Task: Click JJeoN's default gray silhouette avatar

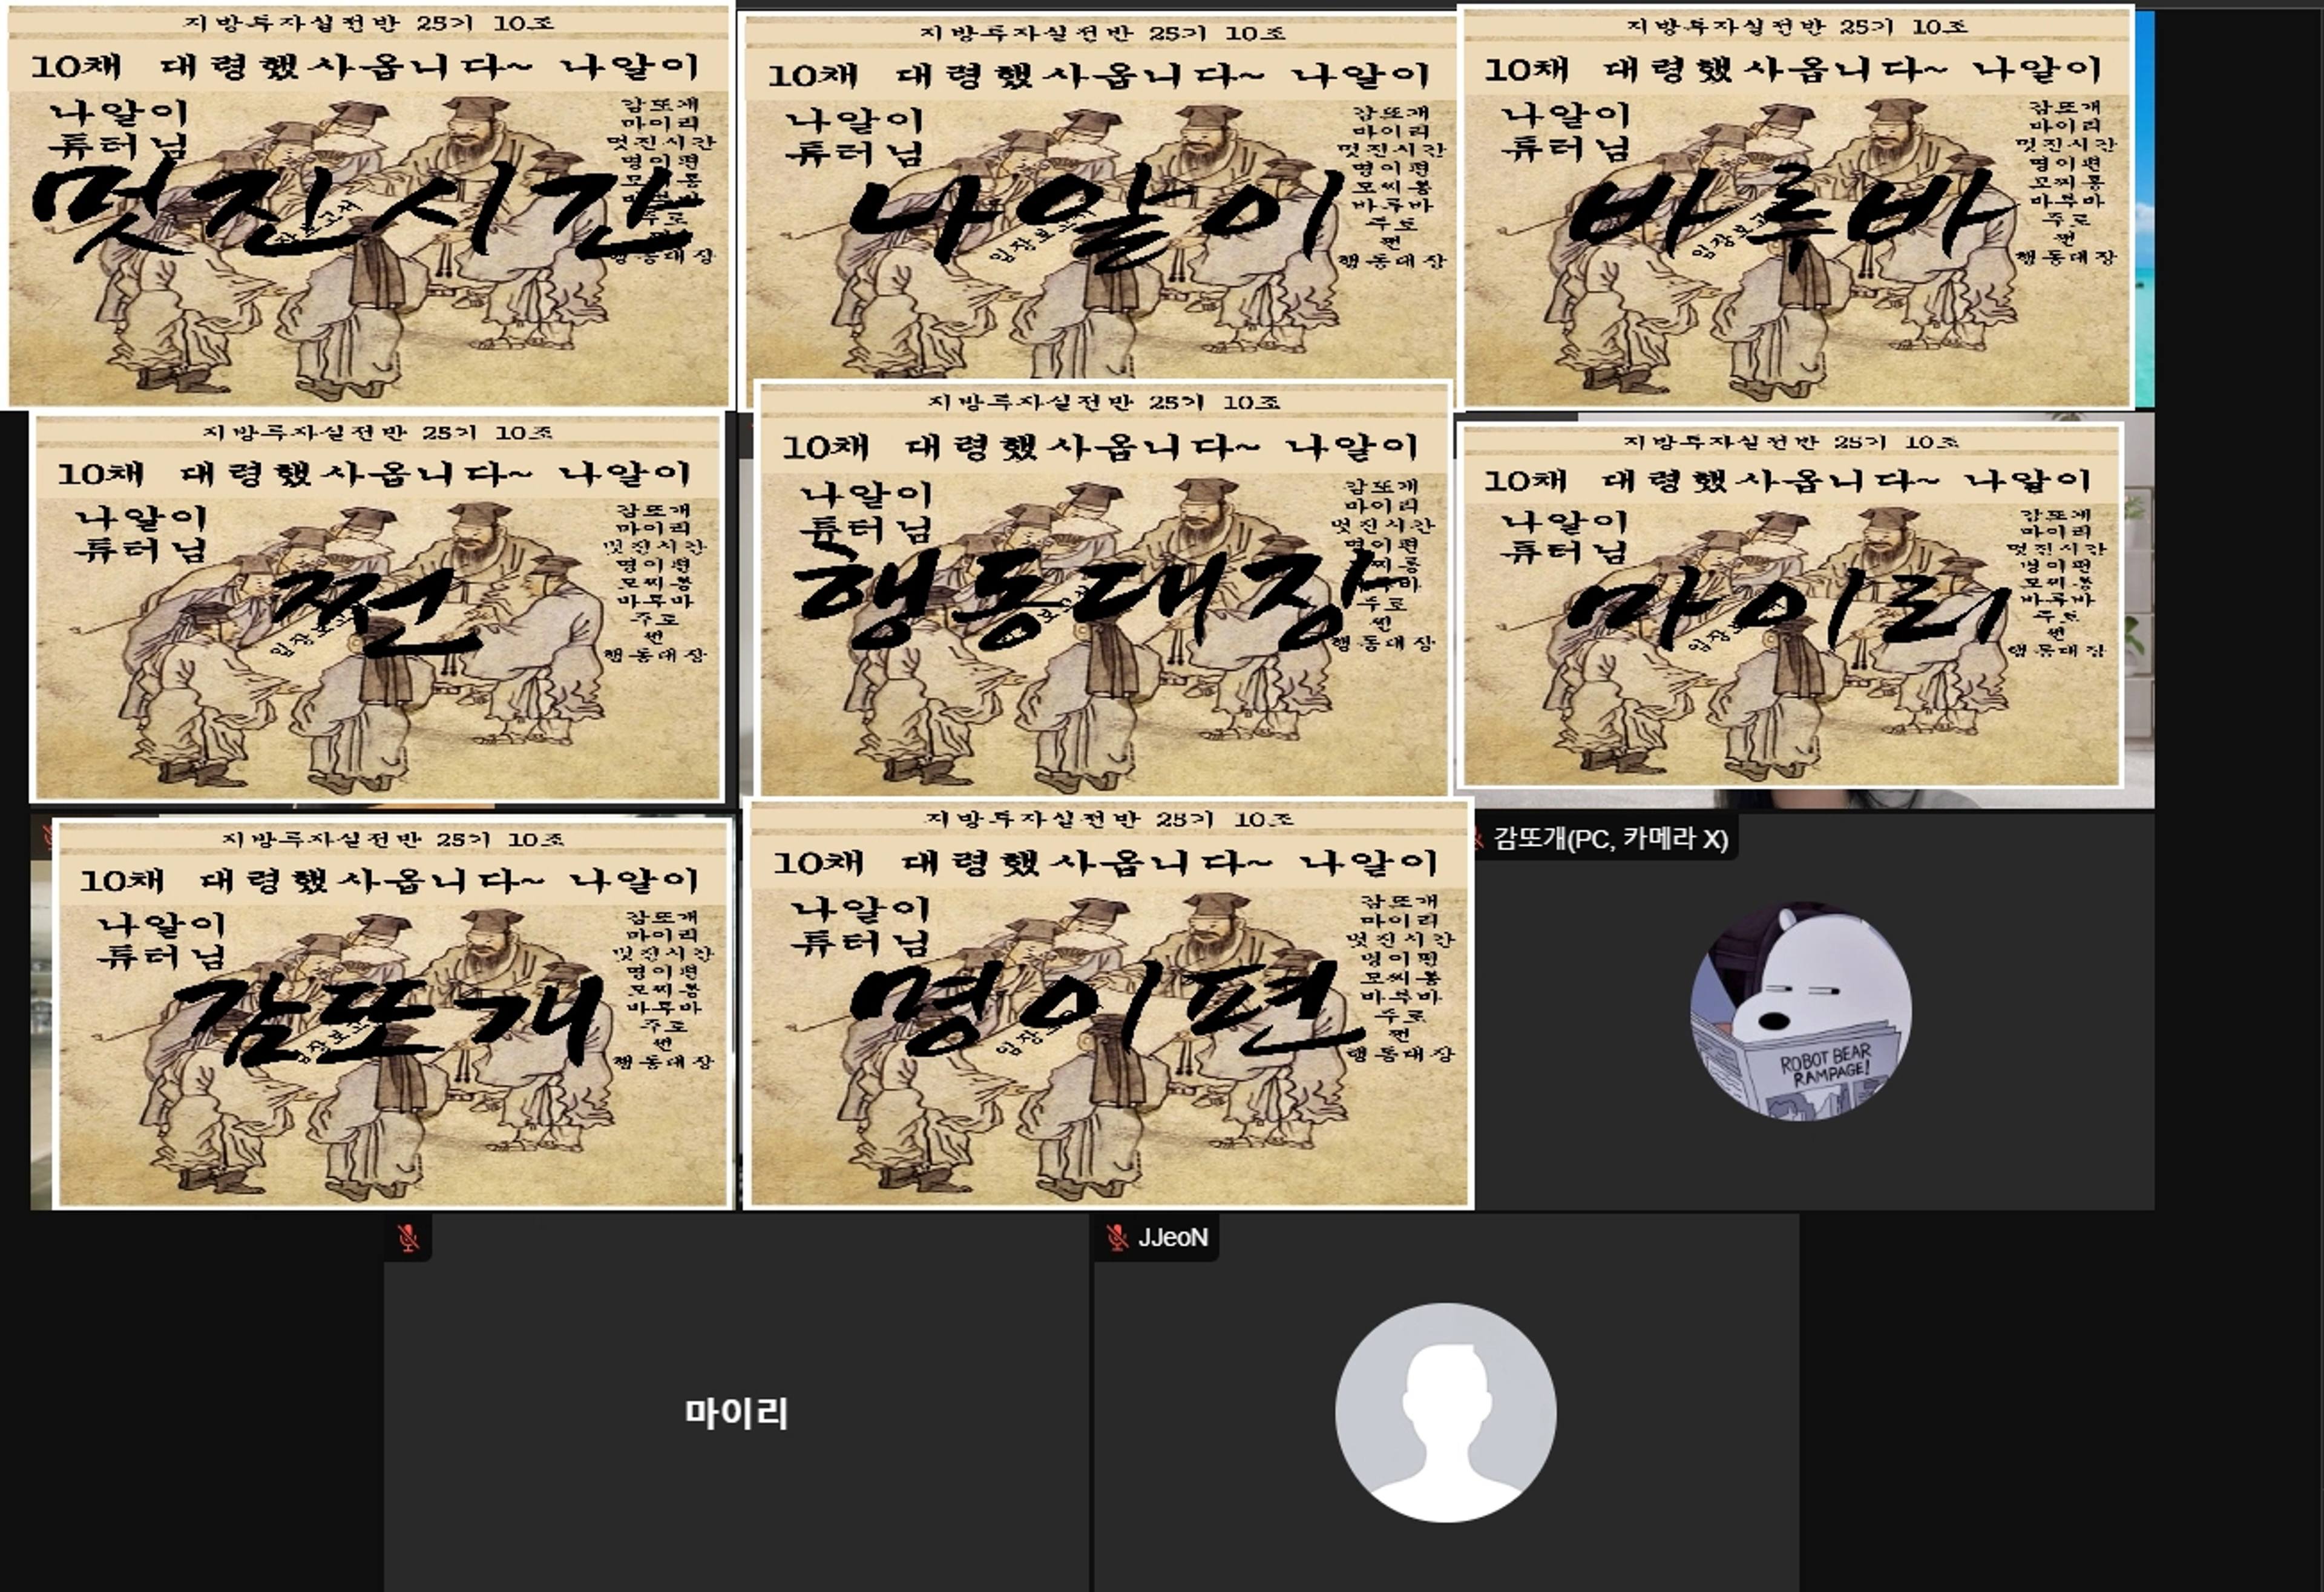Action: coord(1446,1412)
